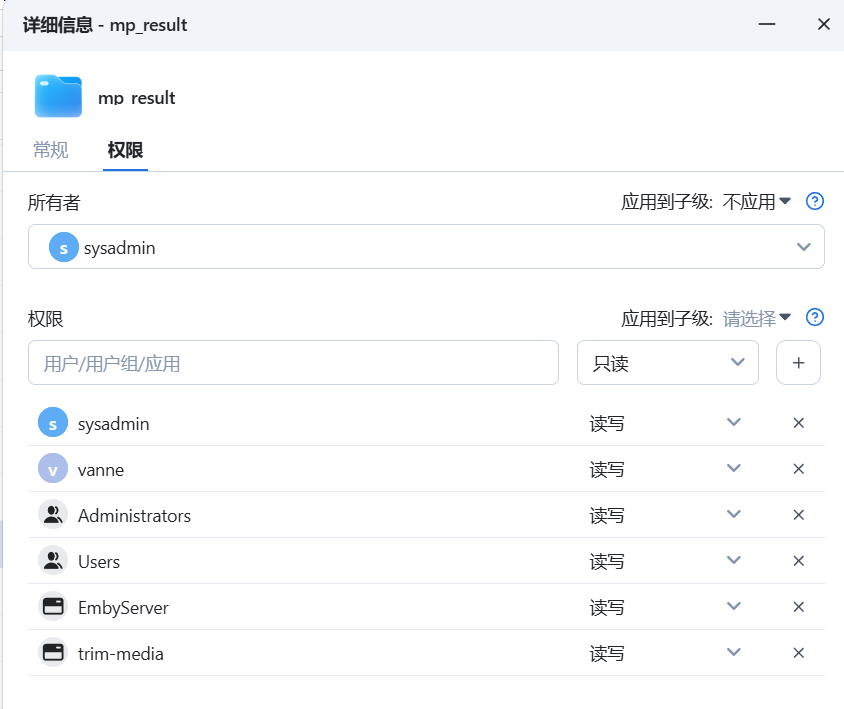Screen dimensions: 844x709
Task: Change EmbyServer's 读写 permission level
Action: coord(733,607)
